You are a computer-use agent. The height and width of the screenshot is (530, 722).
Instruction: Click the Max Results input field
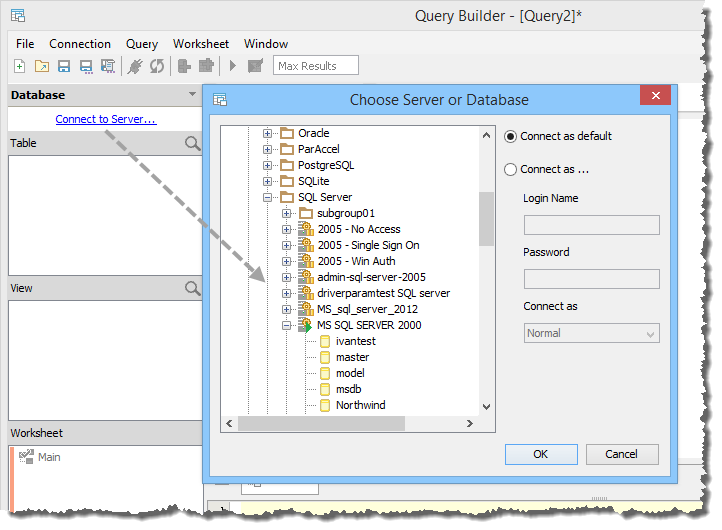[x=316, y=65]
